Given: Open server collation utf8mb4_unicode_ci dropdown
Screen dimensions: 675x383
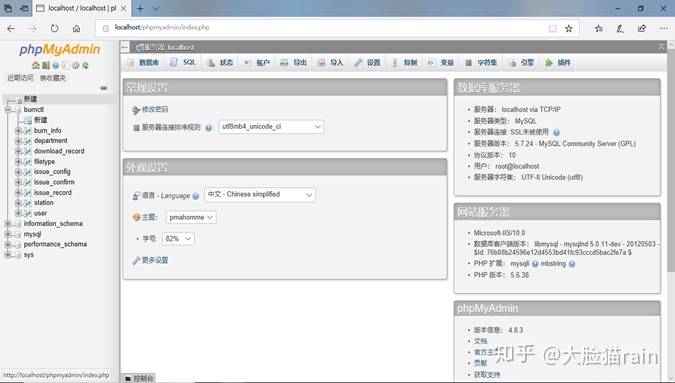Looking at the screenshot, I should 271,127.
